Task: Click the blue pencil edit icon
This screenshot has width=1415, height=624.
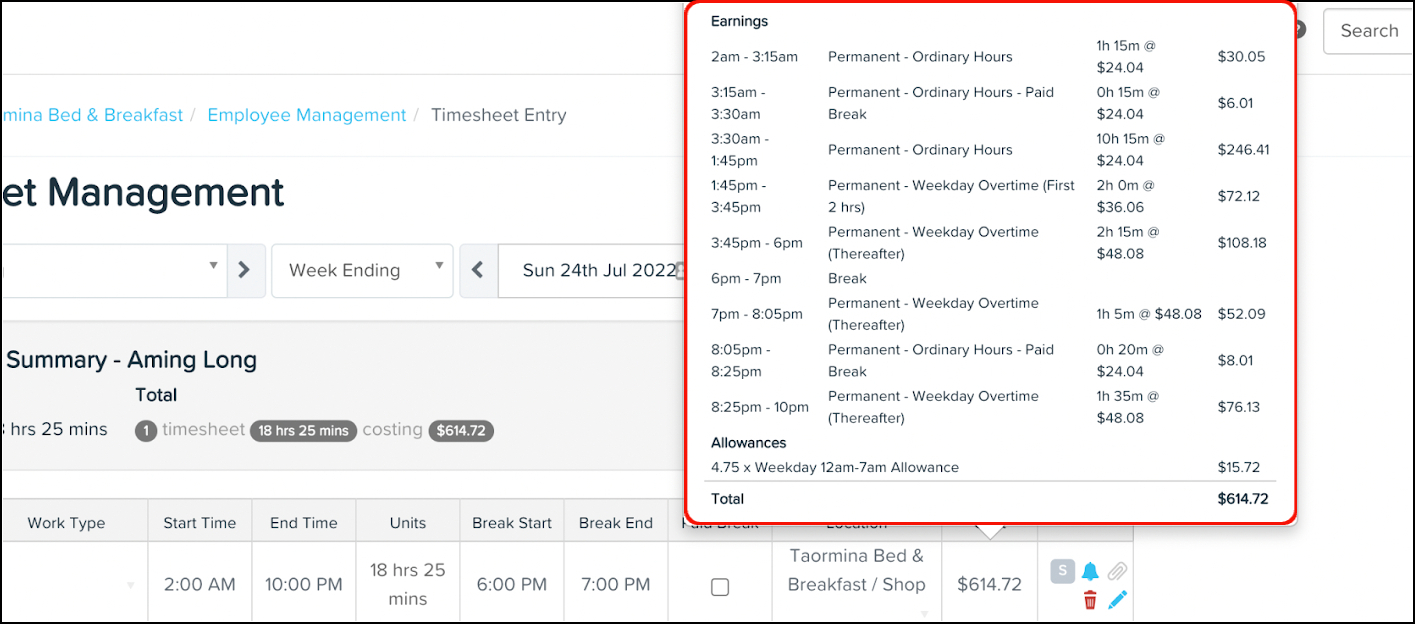Action: click(x=1118, y=600)
